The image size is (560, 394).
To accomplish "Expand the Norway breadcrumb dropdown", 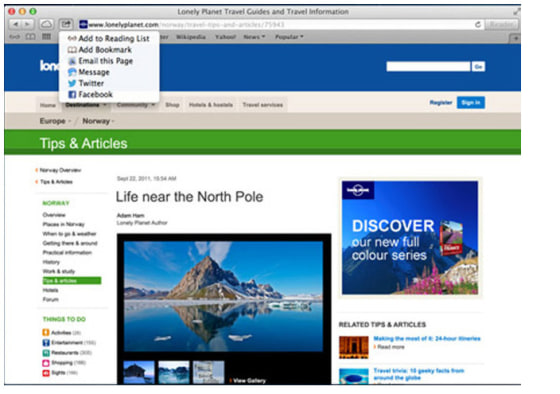I will click(x=98, y=121).
